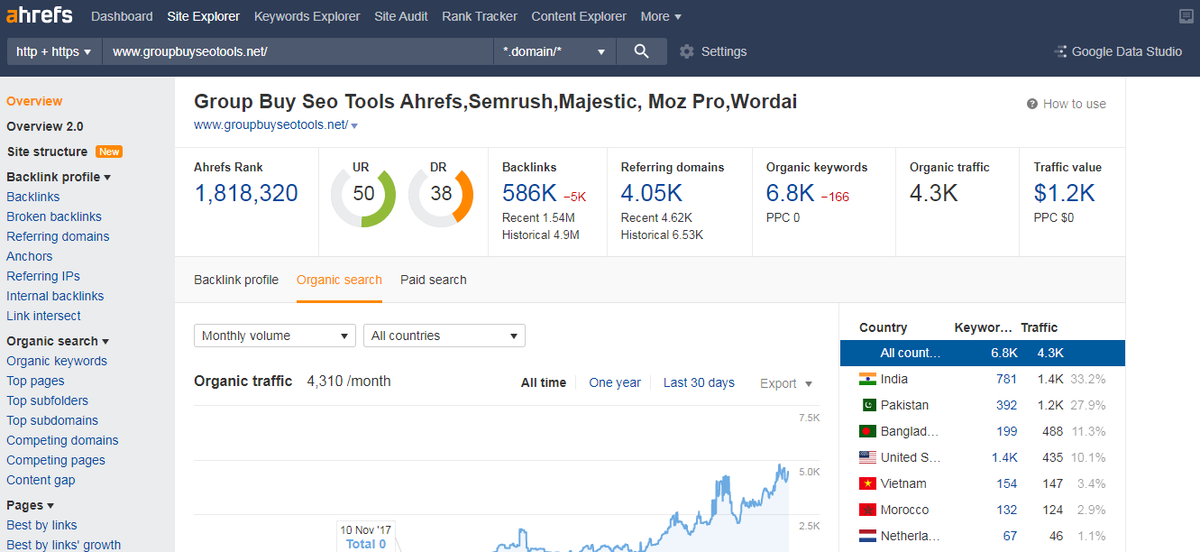Select the All countries table row
This screenshot has height=552, width=1200.
[x=982, y=353]
